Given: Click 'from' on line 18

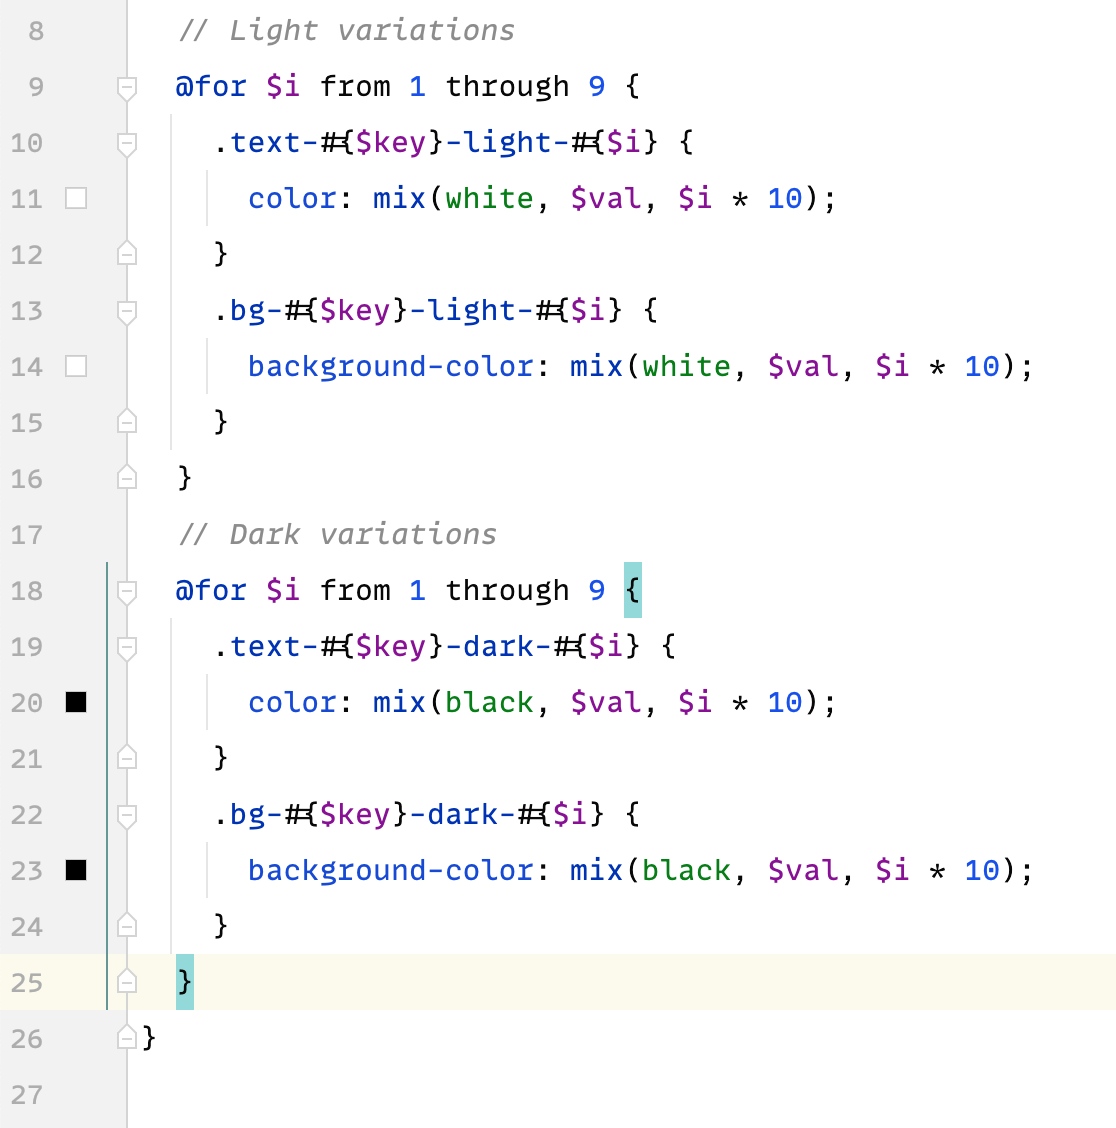Looking at the screenshot, I should (x=355, y=591).
